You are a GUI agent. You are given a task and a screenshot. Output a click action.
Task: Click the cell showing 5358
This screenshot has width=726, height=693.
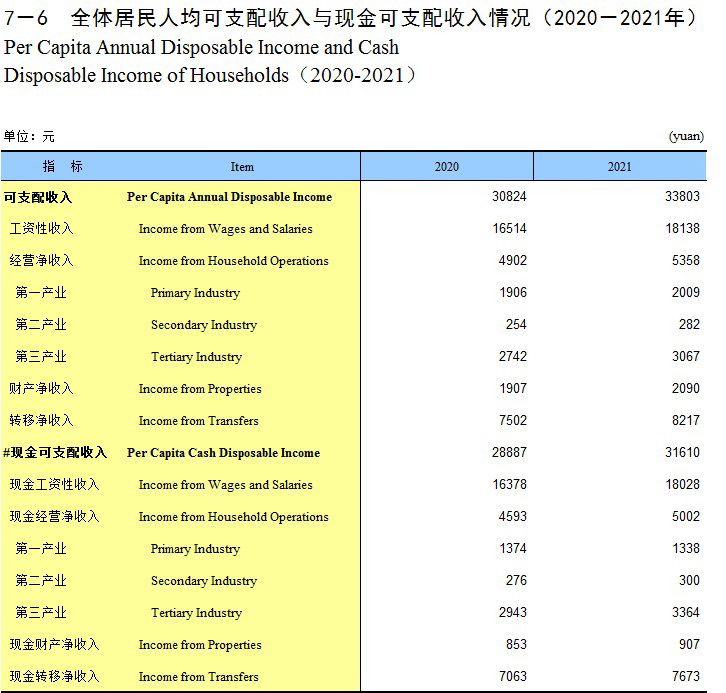(686, 260)
